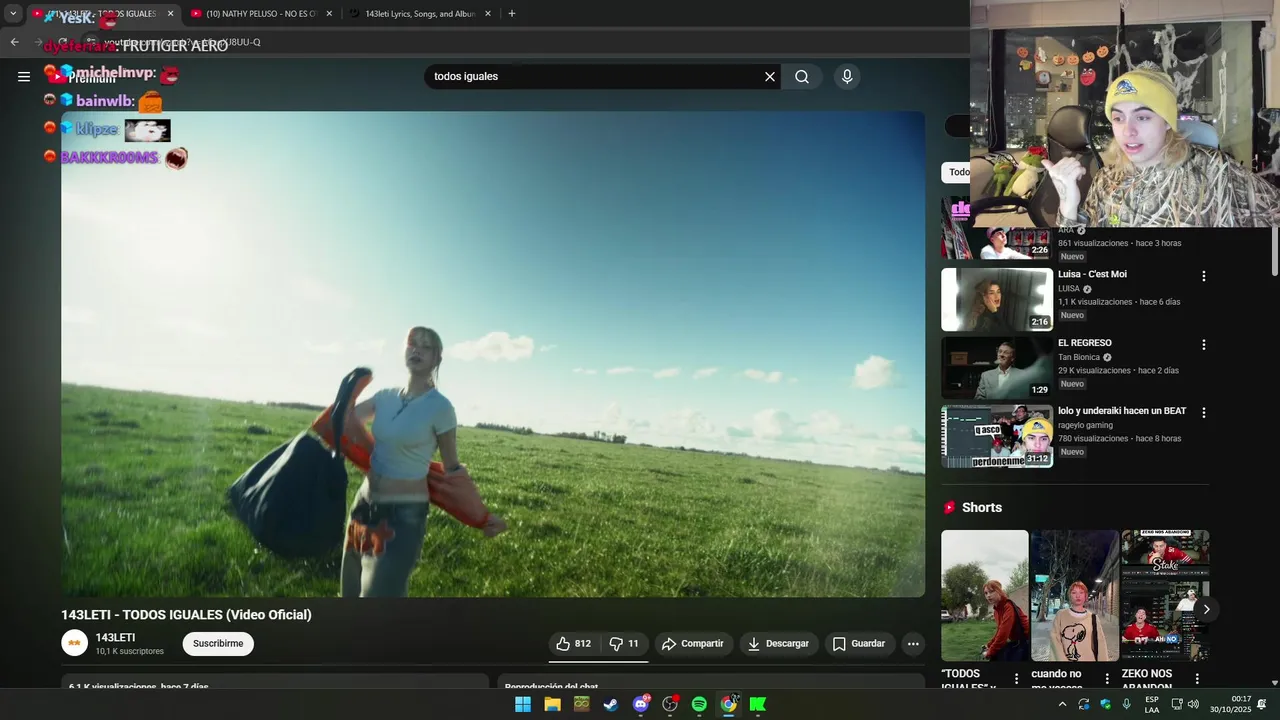Open the 143LETI channel avatar
Viewport: 1280px width, 720px height.
pyautogui.click(x=75, y=643)
